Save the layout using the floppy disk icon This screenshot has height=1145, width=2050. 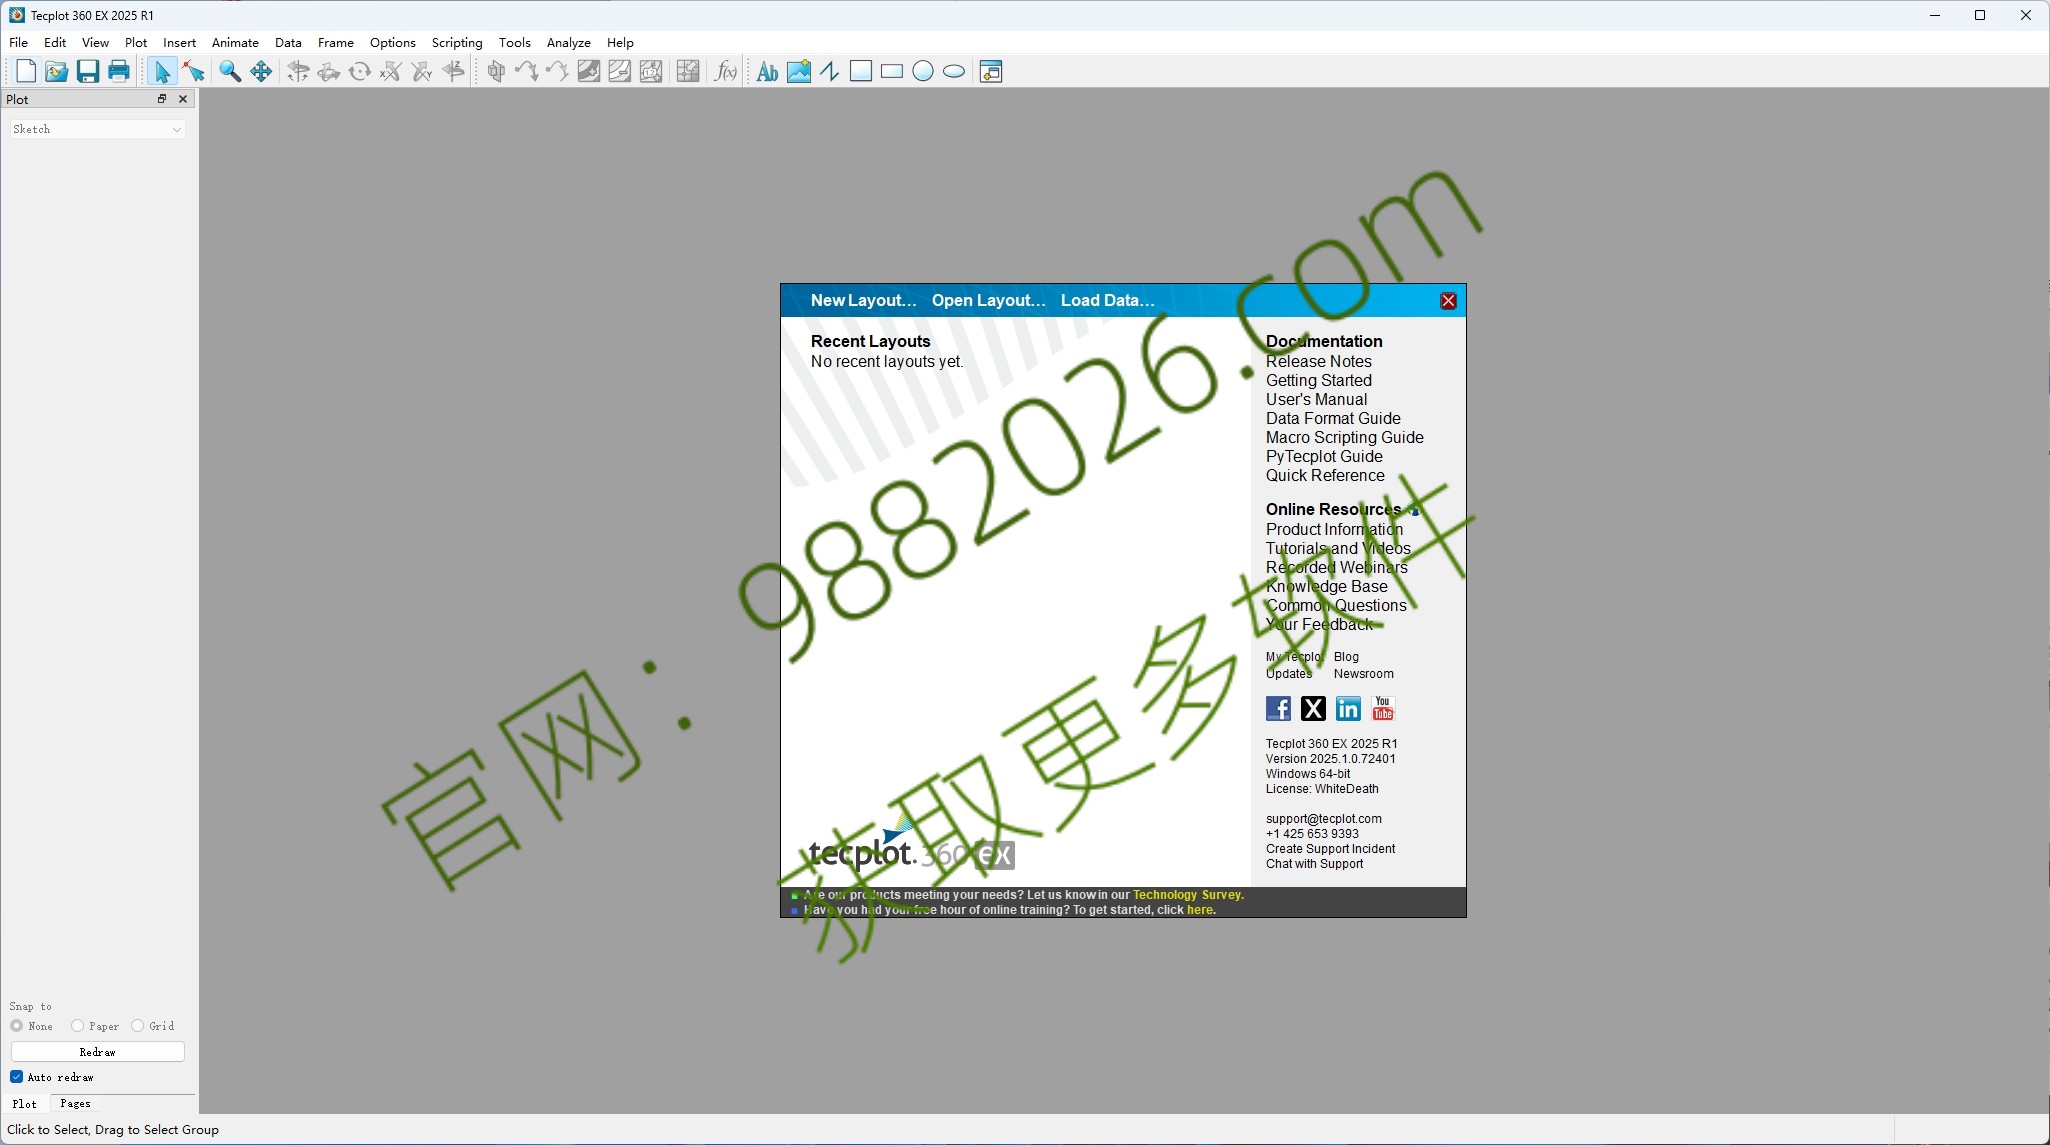(x=88, y=71)
